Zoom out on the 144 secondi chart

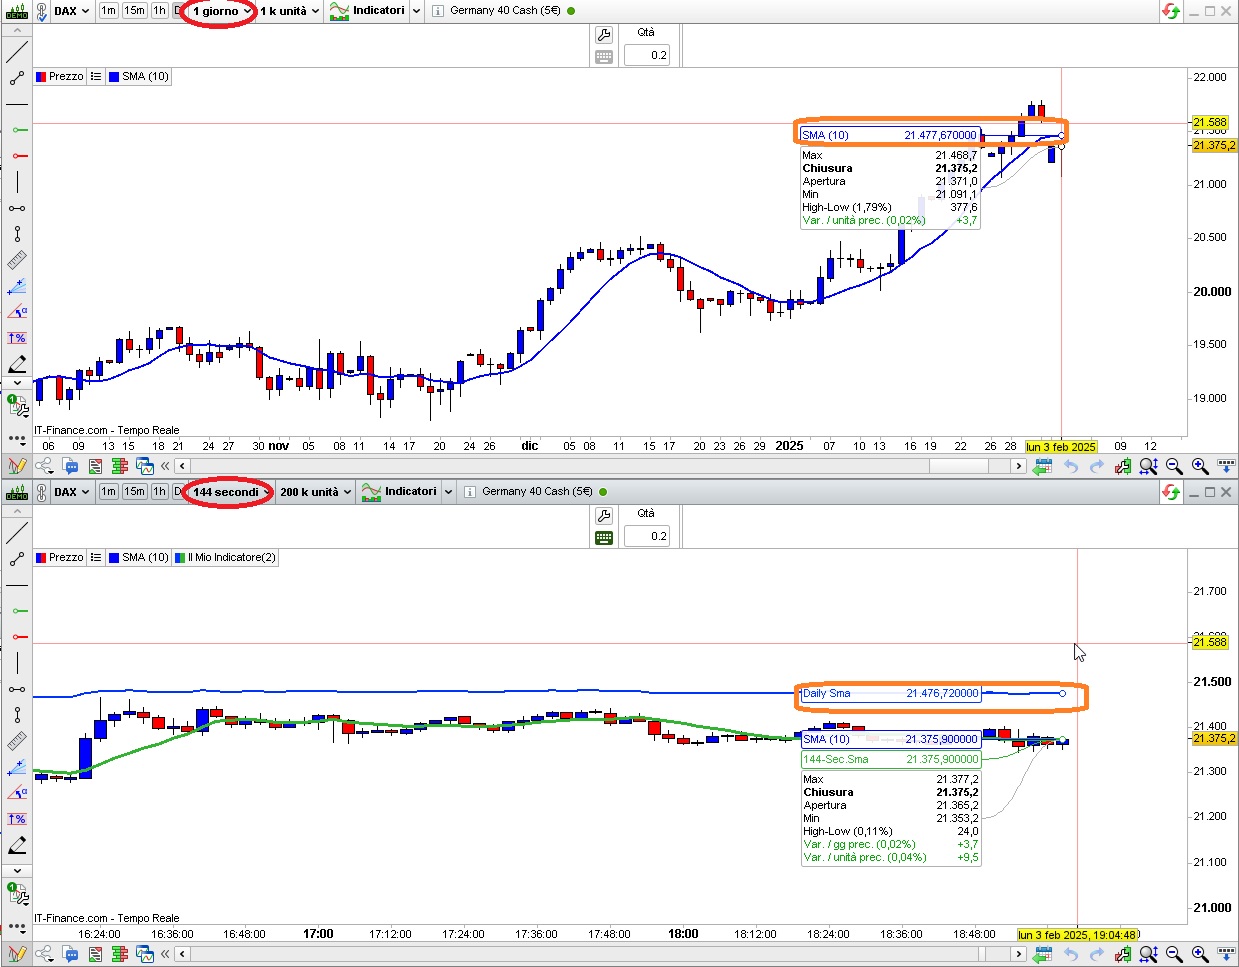(x=1174, y=955)
